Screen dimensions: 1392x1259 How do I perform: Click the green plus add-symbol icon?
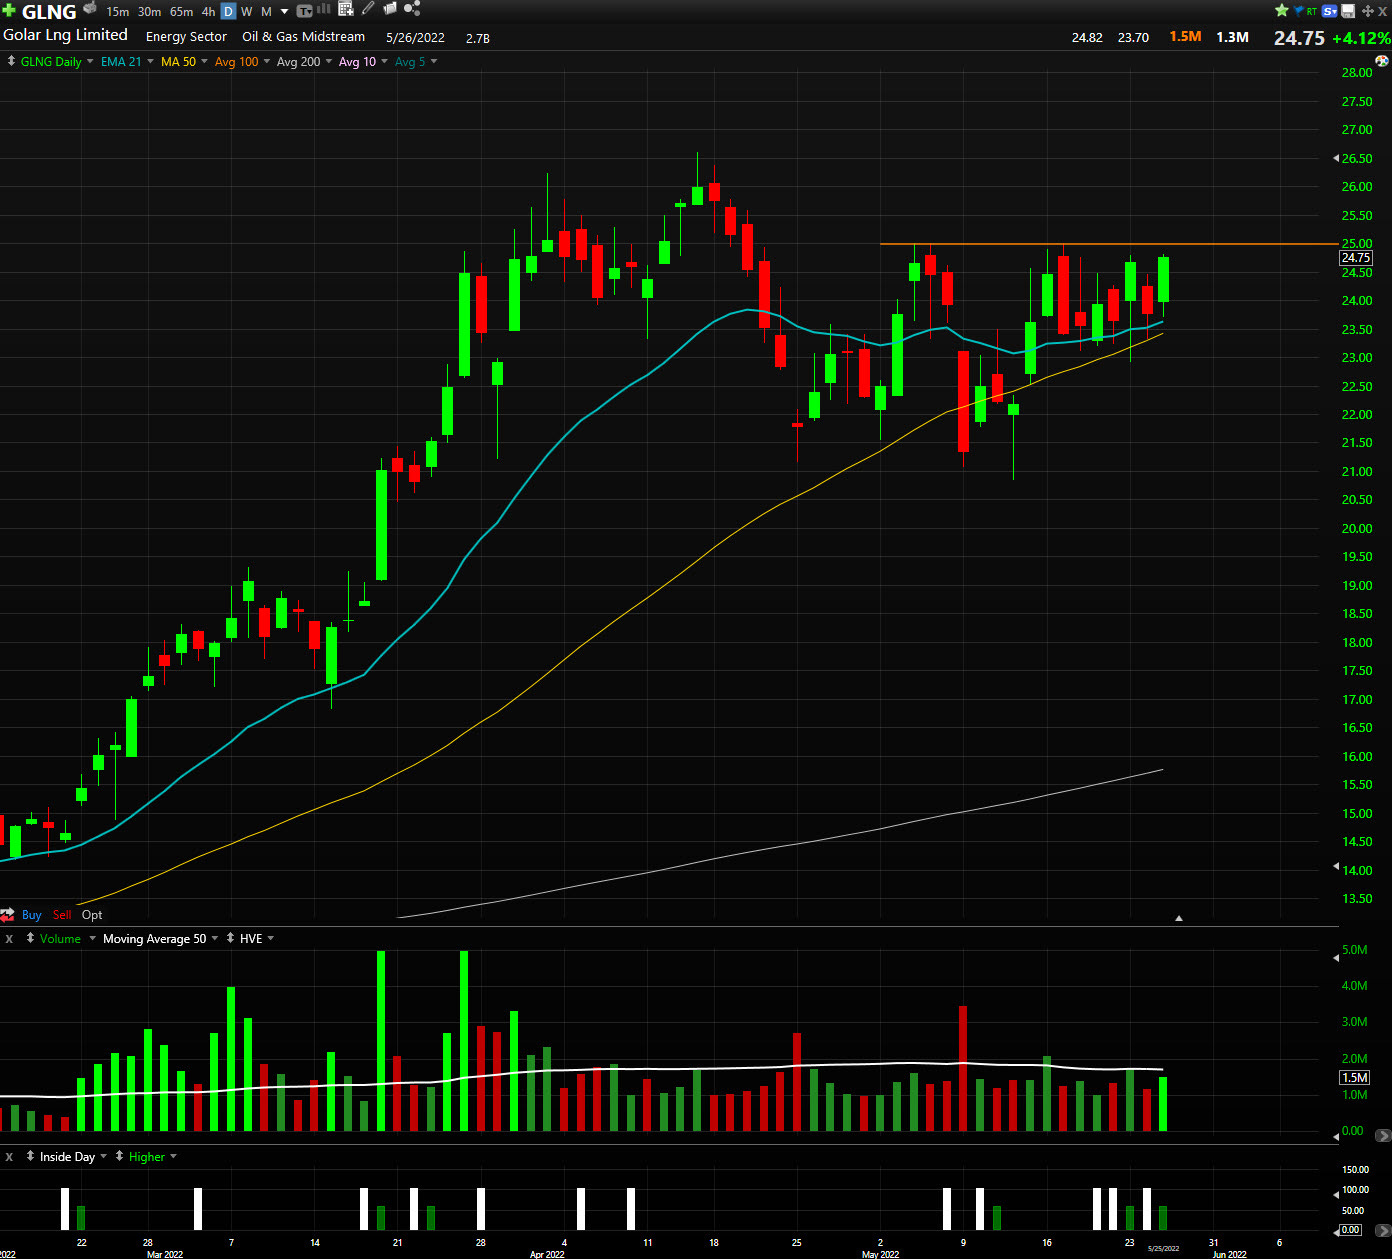(9, 10)
